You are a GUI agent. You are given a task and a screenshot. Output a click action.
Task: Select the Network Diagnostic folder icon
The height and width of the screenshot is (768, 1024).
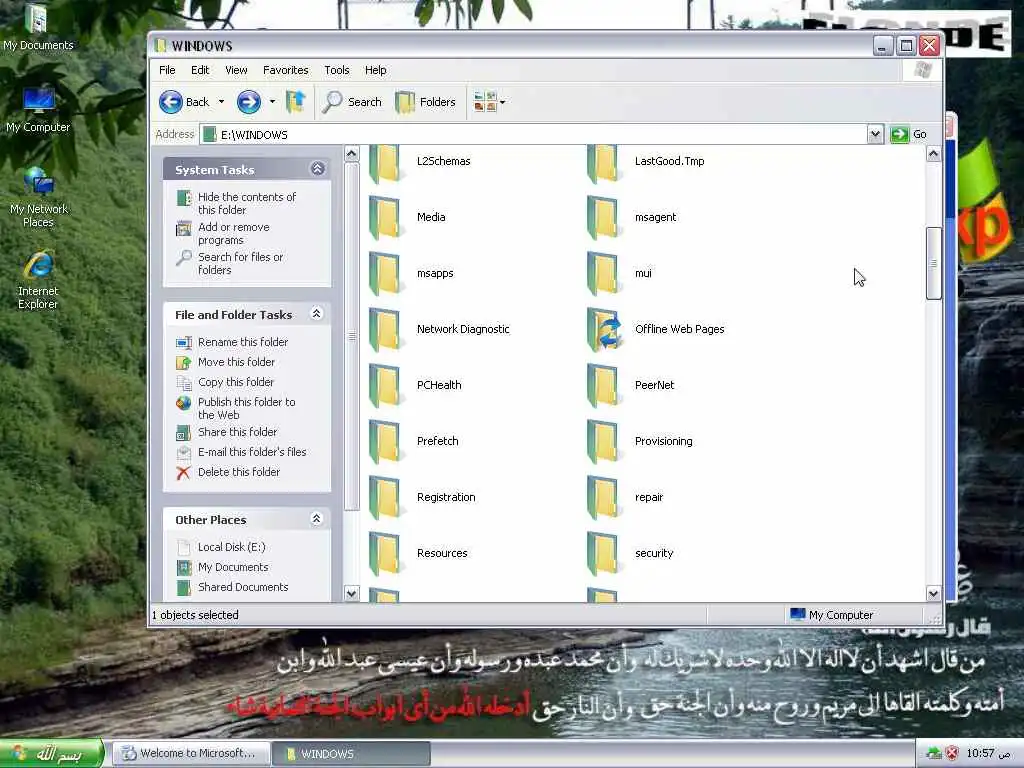(384, 330)
